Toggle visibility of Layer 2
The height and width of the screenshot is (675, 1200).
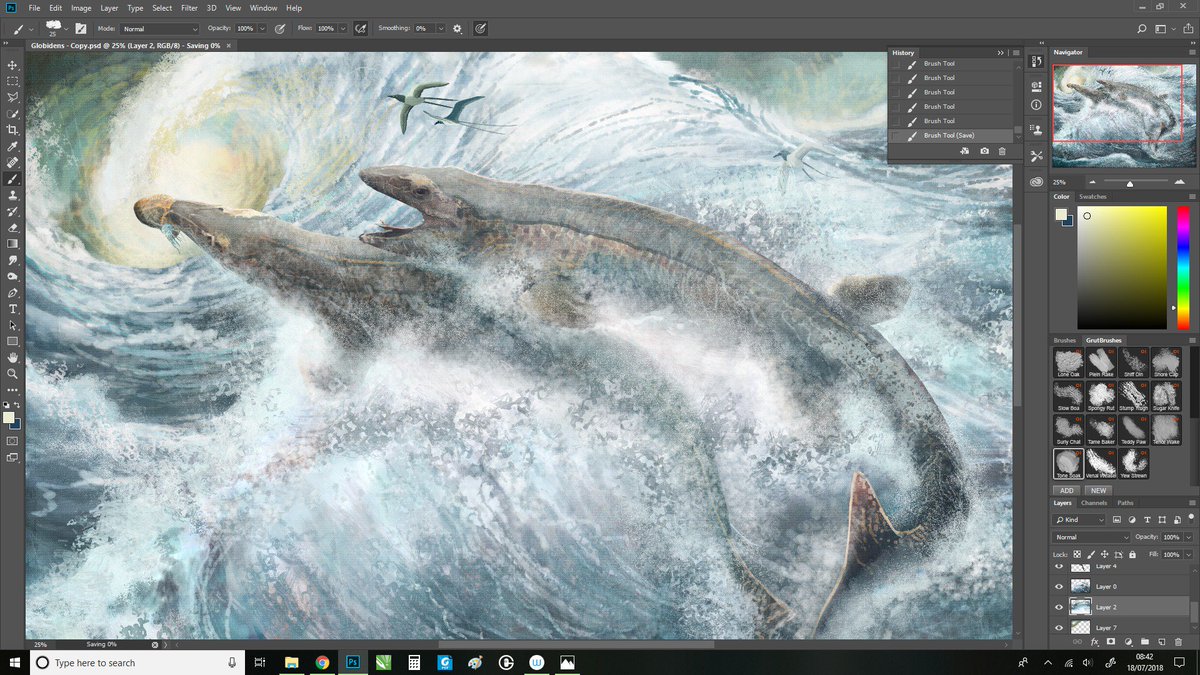pos(1059,607)
